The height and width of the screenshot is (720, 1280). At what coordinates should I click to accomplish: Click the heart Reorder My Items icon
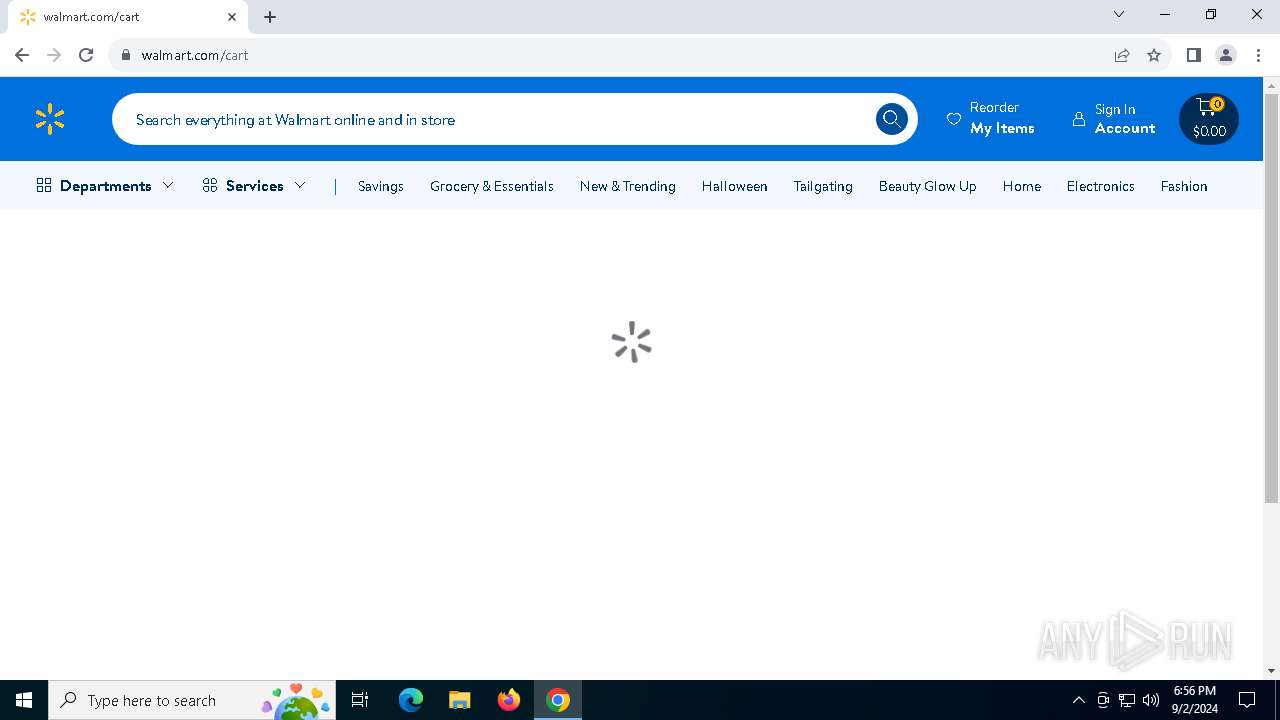pyautogui.click(x=954, y=119)
